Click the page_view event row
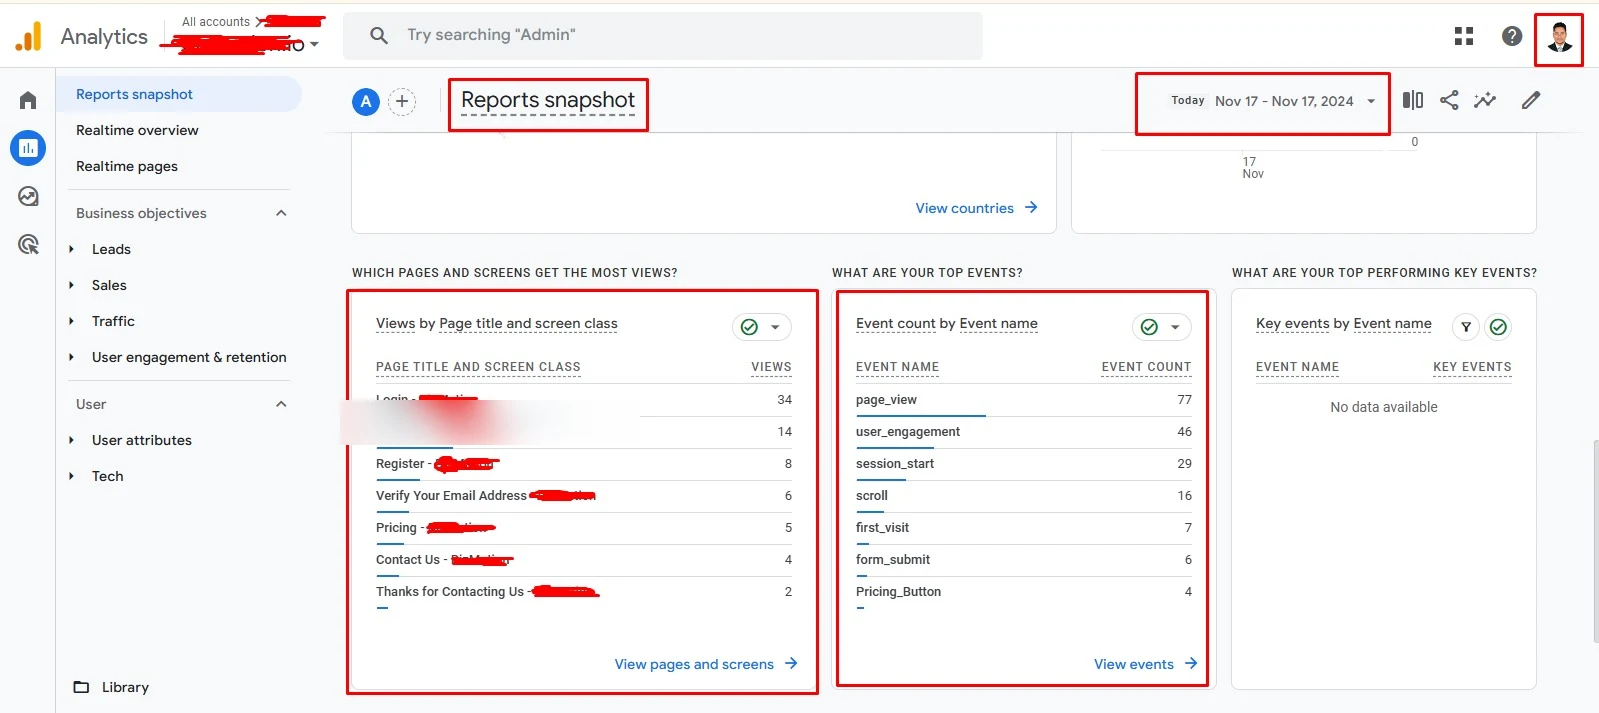 click(1024, 400)
